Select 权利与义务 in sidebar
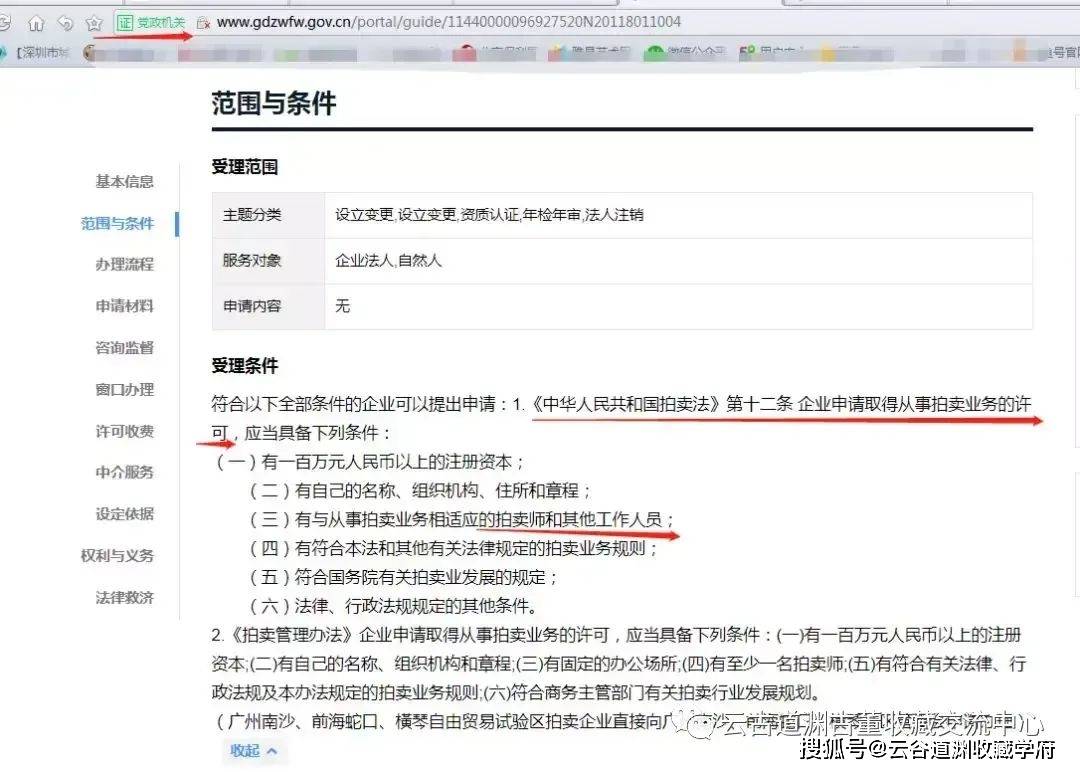Screen dimensions: 1080x772 (x=117, y=556)
